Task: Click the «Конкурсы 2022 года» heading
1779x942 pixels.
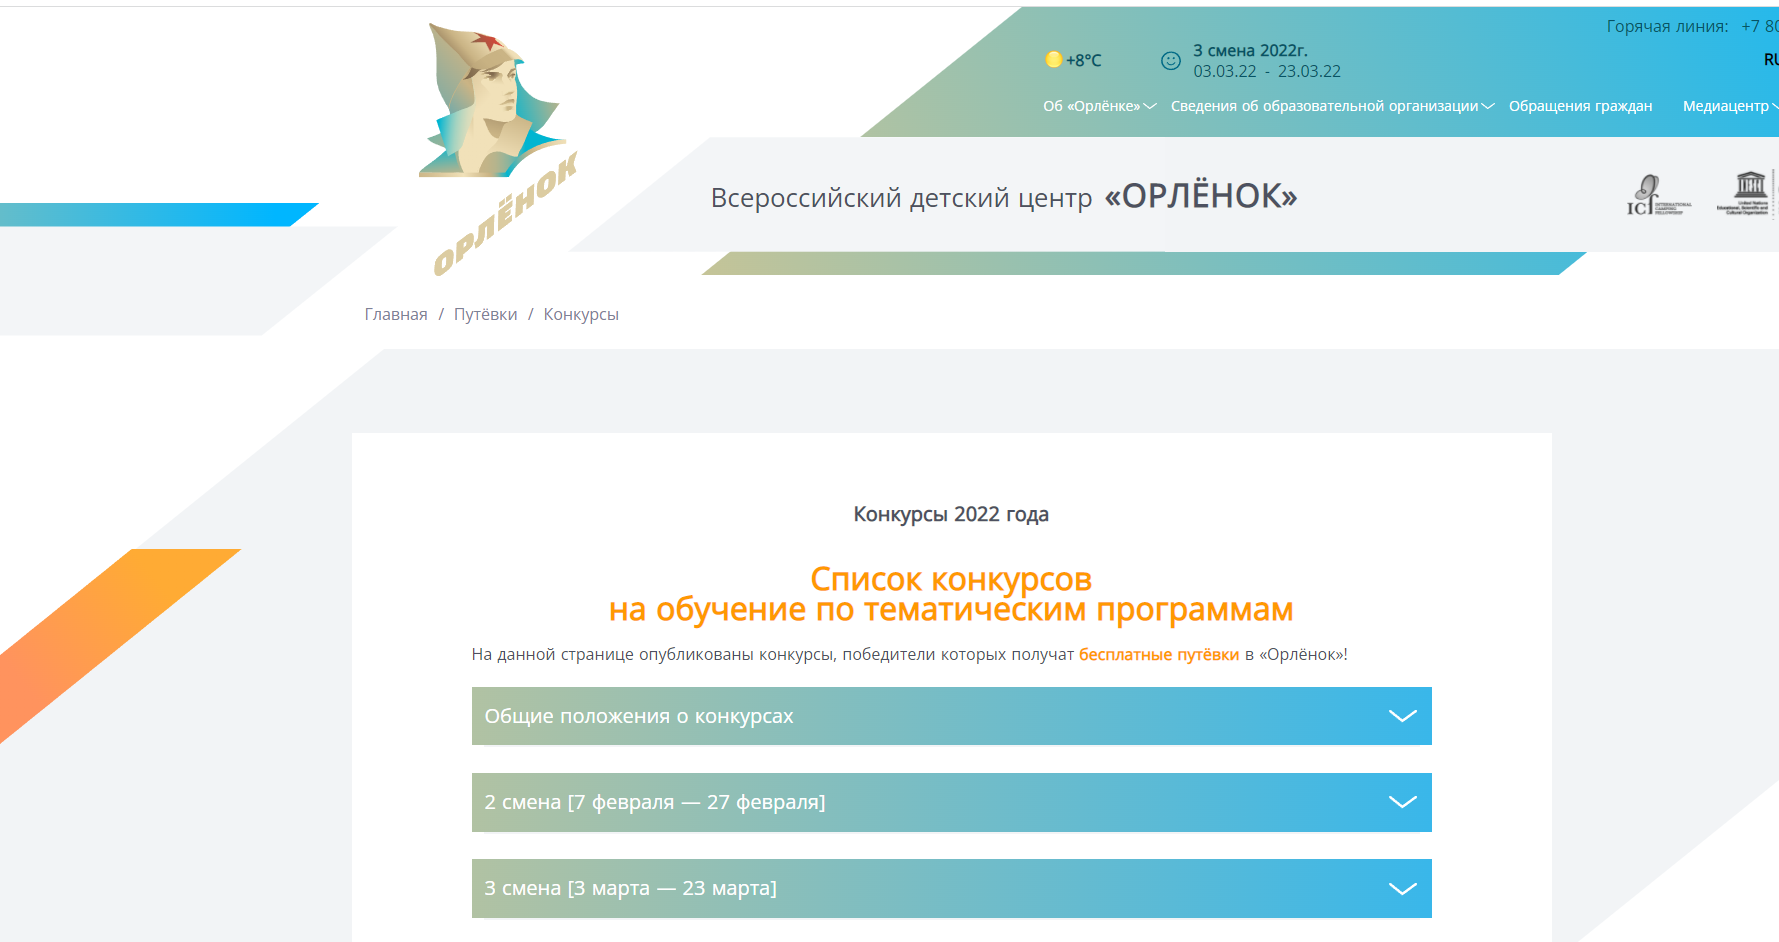Action: [x=951, y=514]
